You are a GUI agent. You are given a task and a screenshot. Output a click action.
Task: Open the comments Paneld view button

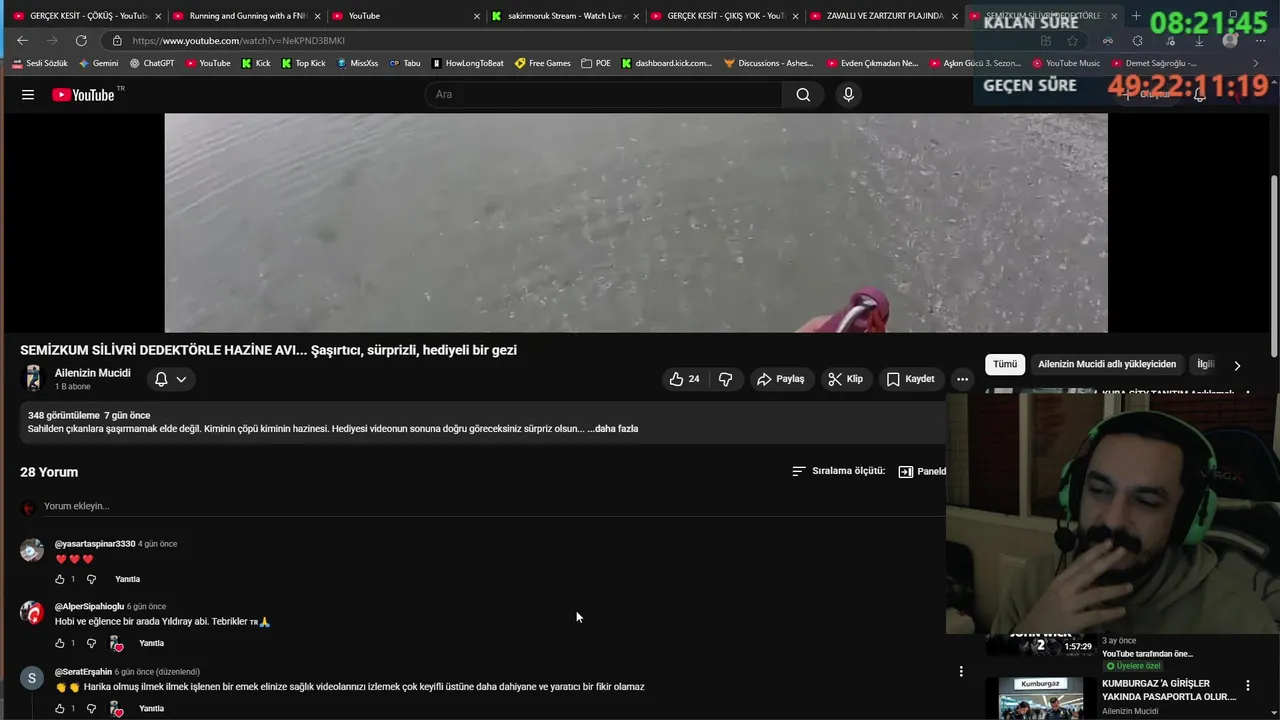[x=922, y=471]
